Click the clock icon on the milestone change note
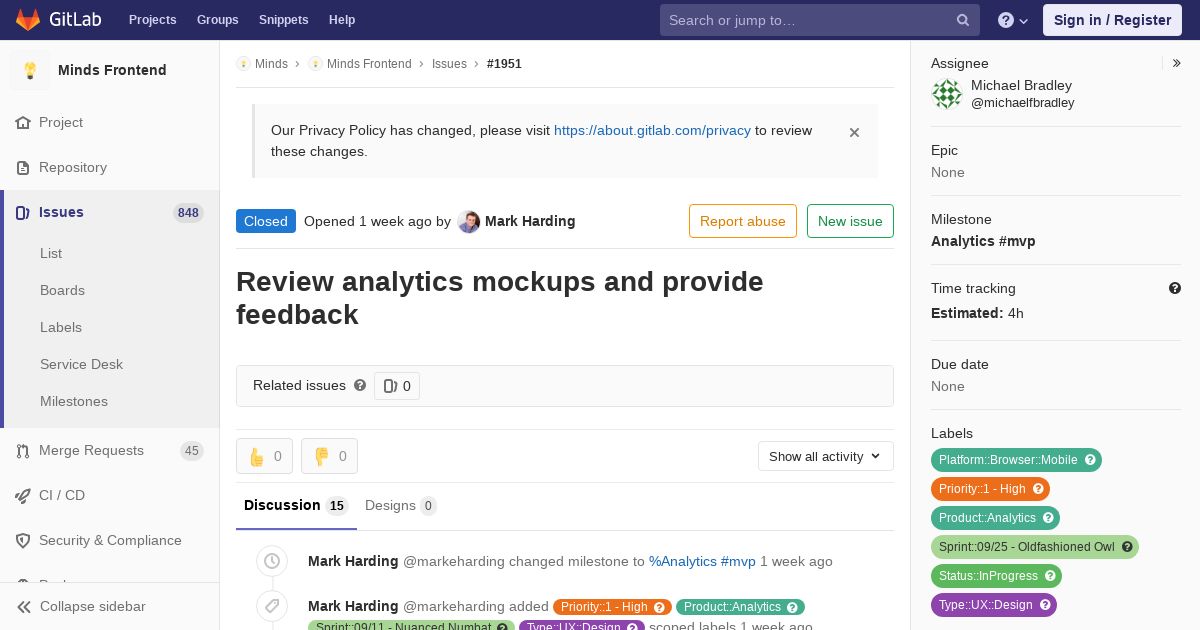Viewport: 1200px width, 630px height. pos(272,561)
